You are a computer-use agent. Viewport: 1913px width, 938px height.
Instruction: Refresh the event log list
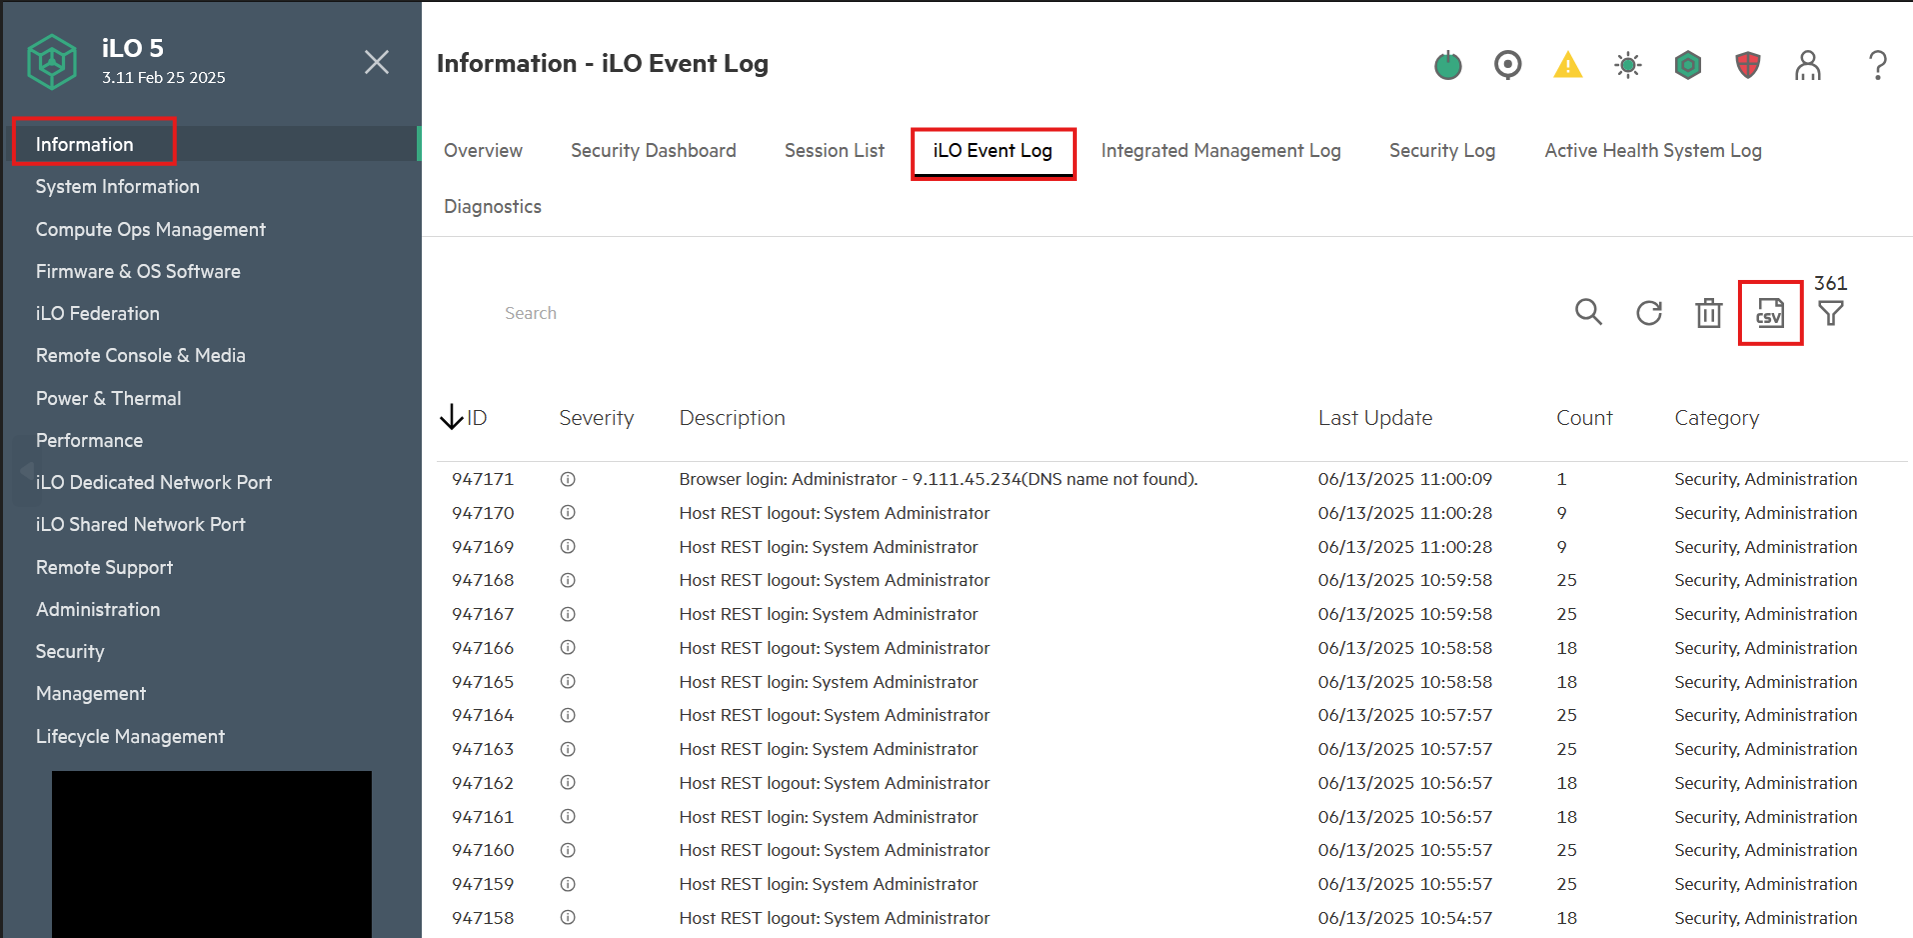point(1648,314)
